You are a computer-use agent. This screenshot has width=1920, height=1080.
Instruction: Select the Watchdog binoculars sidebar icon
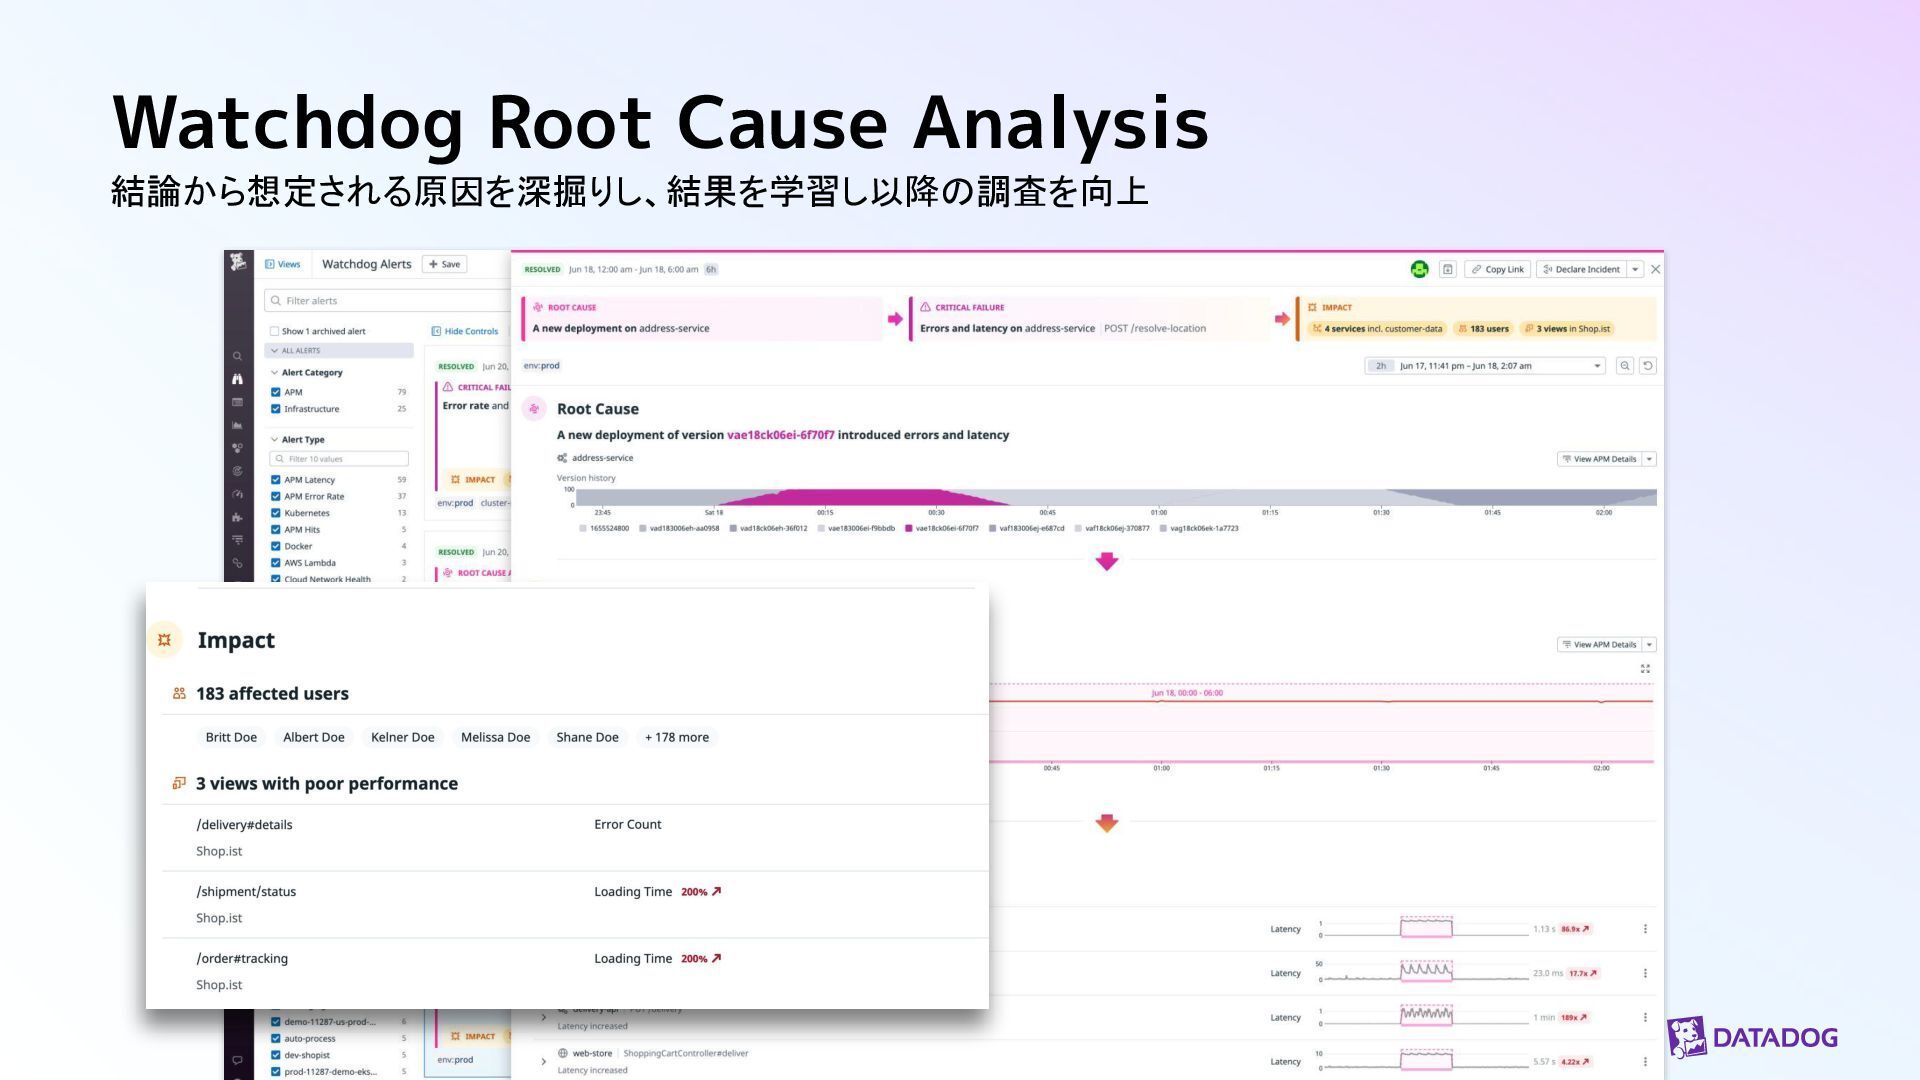237,379
